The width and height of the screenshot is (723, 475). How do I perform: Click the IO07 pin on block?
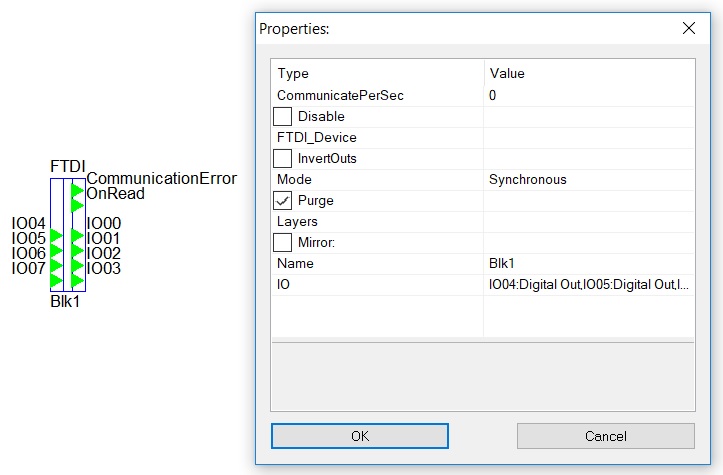click(x=56, y=280)
